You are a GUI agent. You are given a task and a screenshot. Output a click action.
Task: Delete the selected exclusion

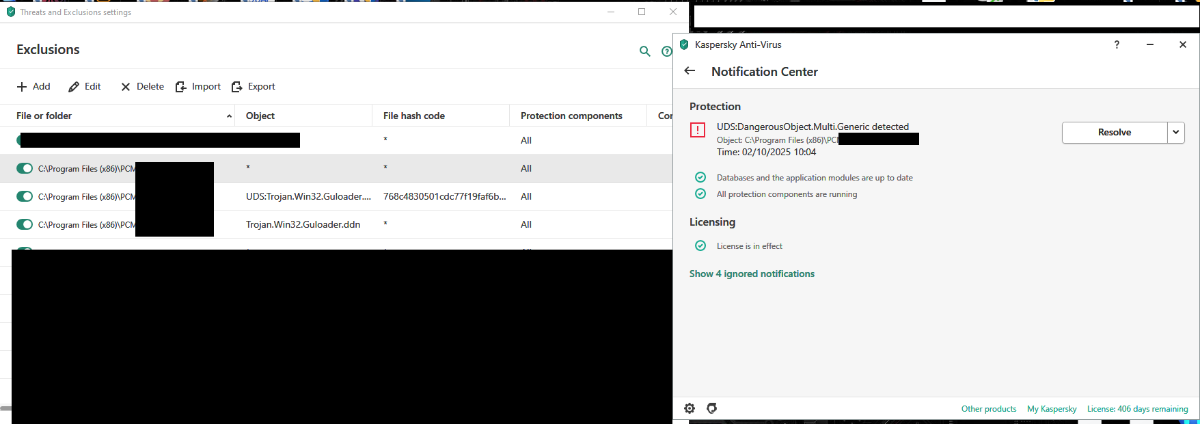click(142, 87)
